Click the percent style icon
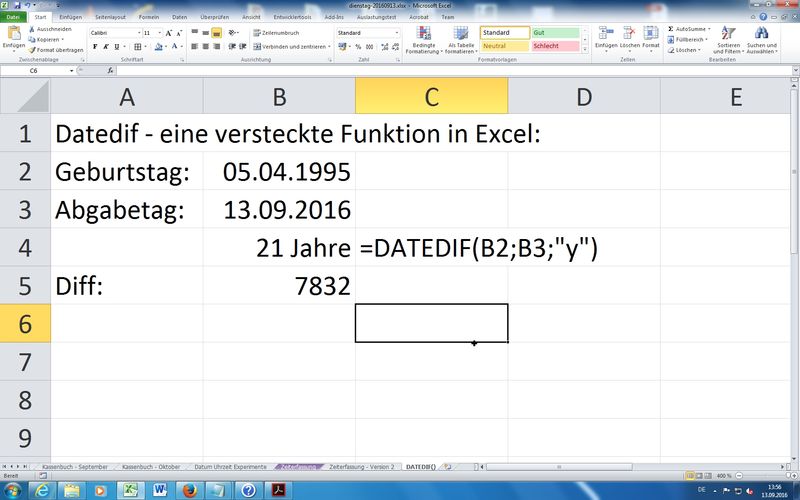Image resolution: width=800 pixels, height=500 pixels. [358, 46]
